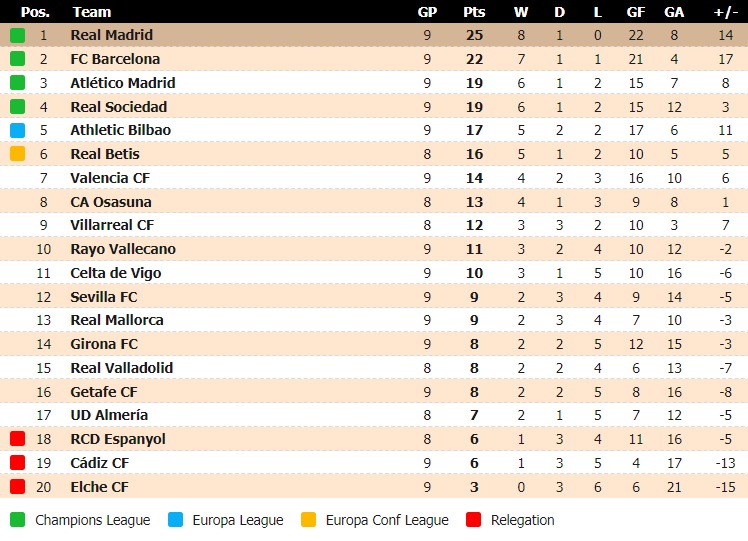Select the Rayo Vallecano team name

tap(123, 249)
